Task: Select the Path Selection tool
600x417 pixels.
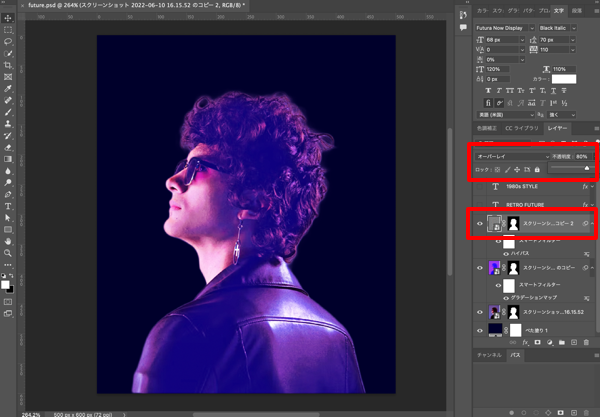Action: [8, 218]
